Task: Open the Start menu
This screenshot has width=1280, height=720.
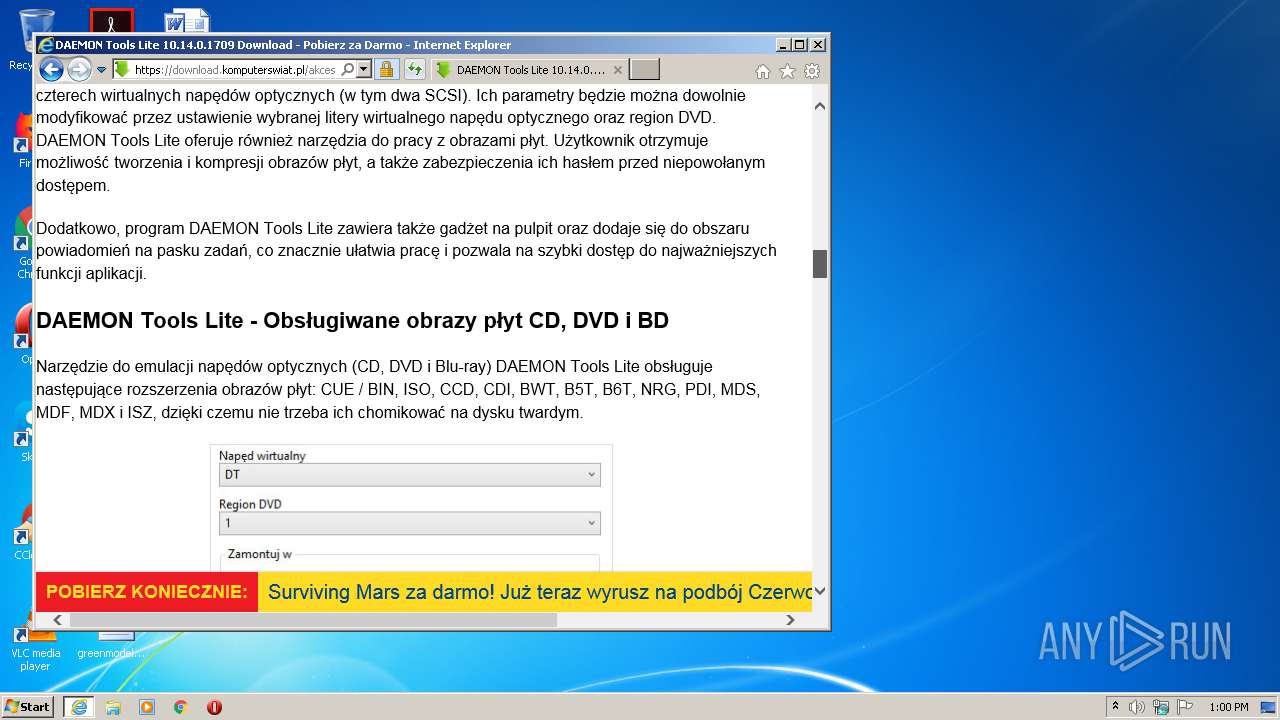Action: coord(27,707)
